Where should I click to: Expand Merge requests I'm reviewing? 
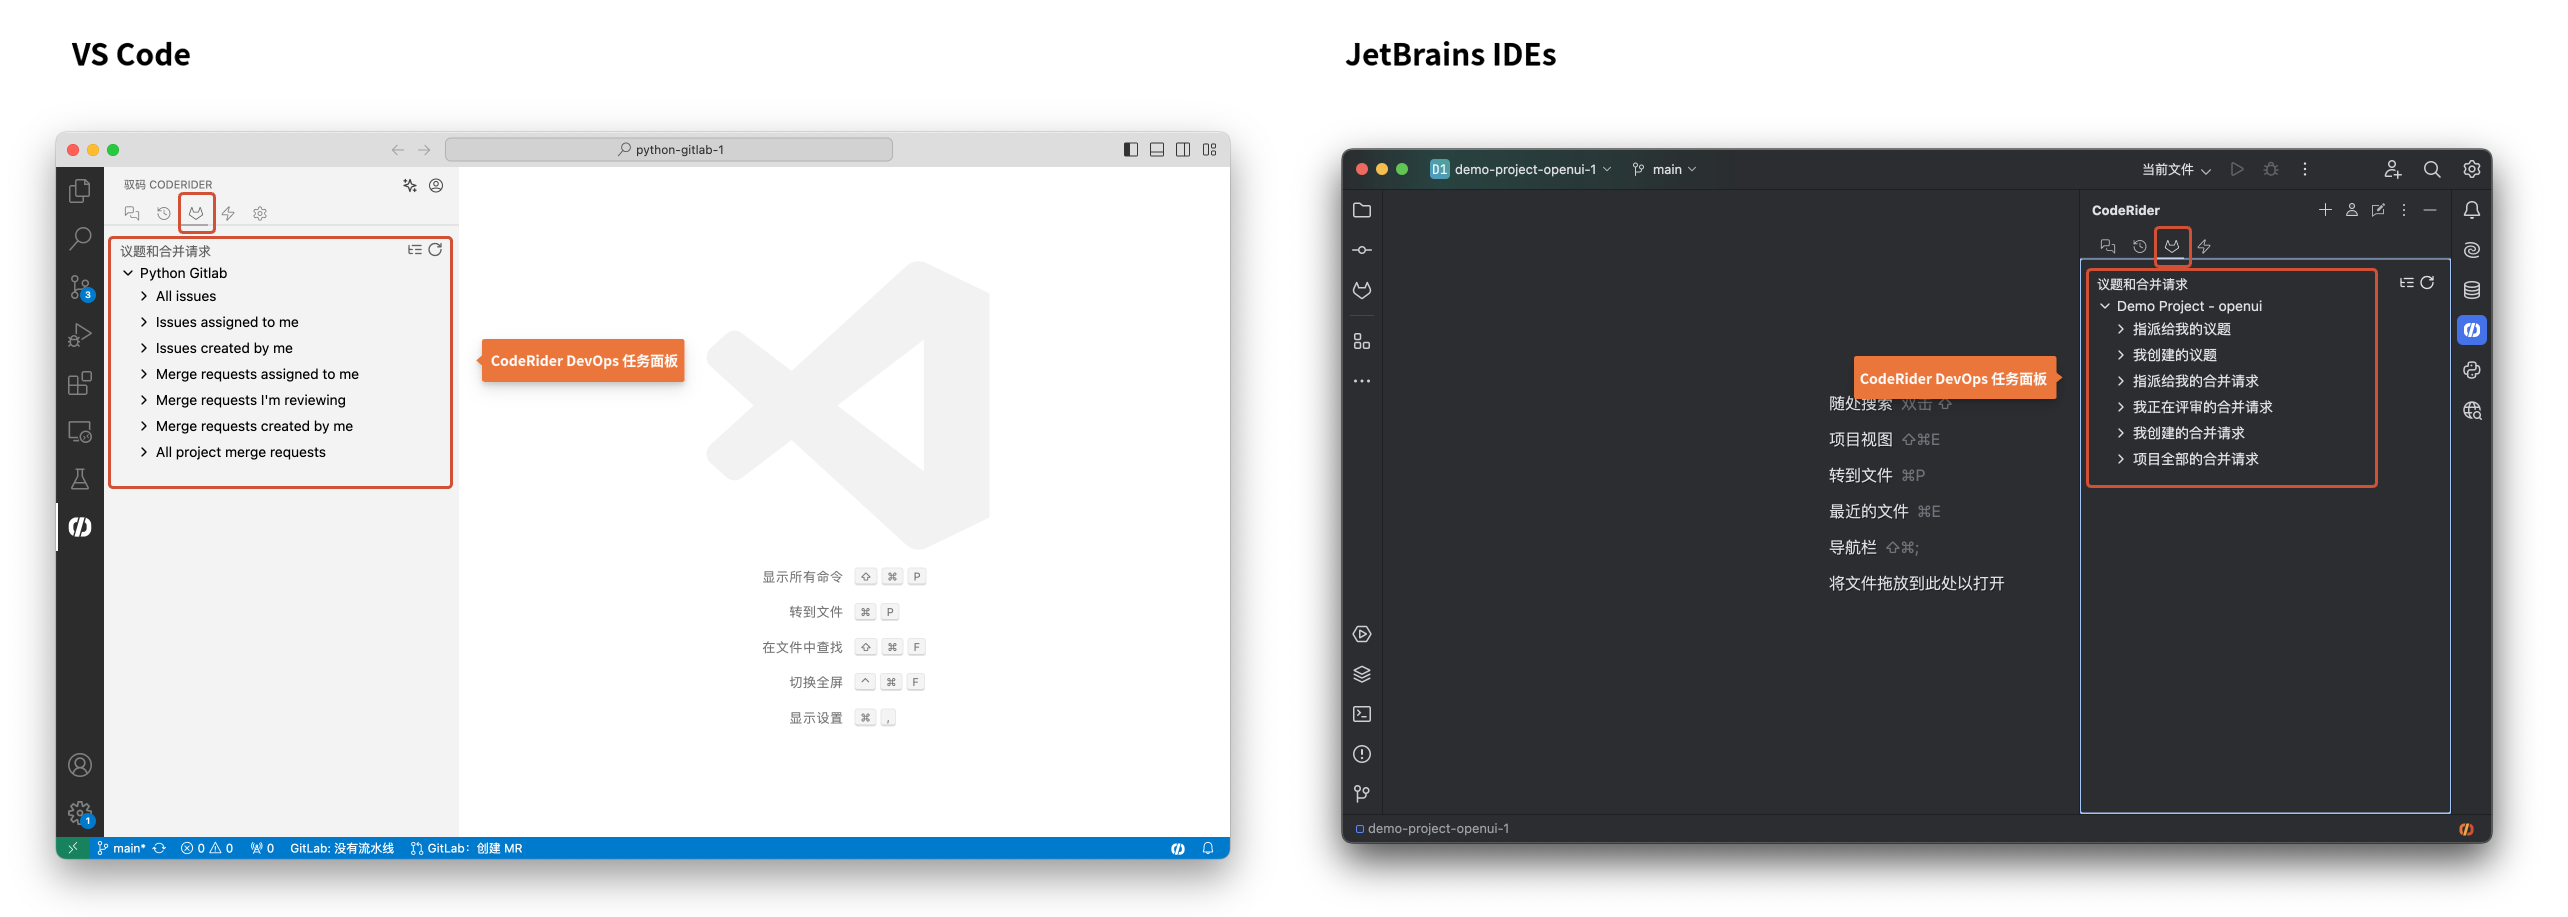click(x=144, y=400)
